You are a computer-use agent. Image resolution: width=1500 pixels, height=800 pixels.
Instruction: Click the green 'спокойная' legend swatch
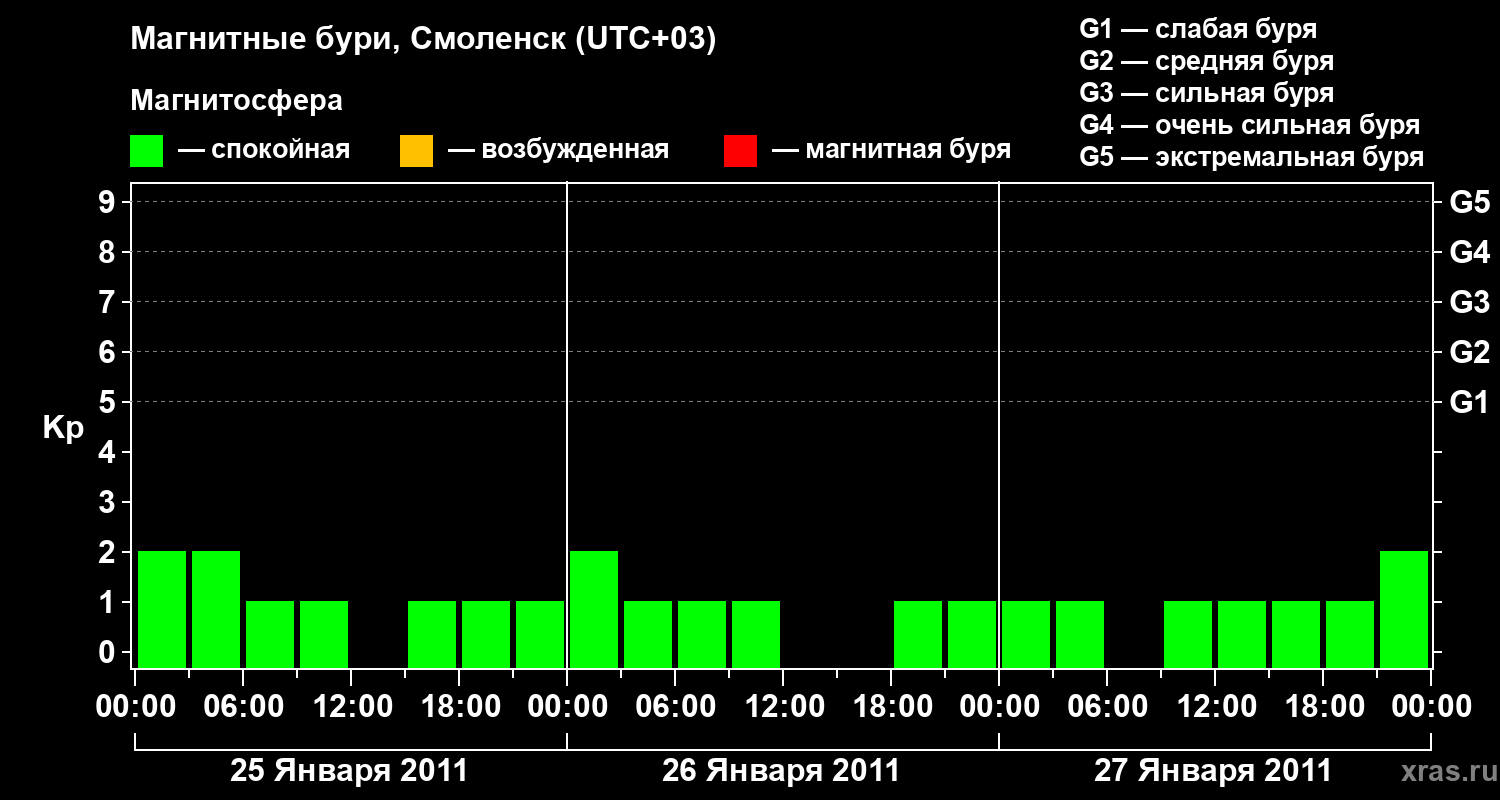pos(147,151)
